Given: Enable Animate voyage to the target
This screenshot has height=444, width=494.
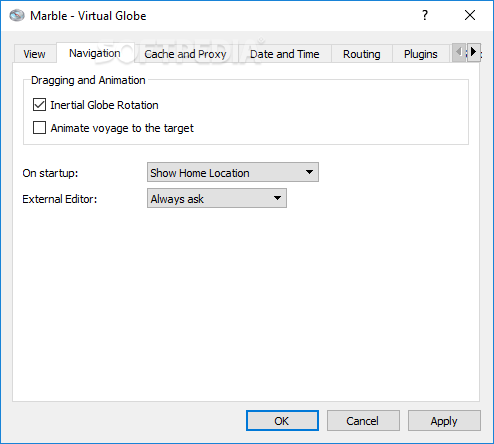Looking at the screenshot, I should 39,128.
